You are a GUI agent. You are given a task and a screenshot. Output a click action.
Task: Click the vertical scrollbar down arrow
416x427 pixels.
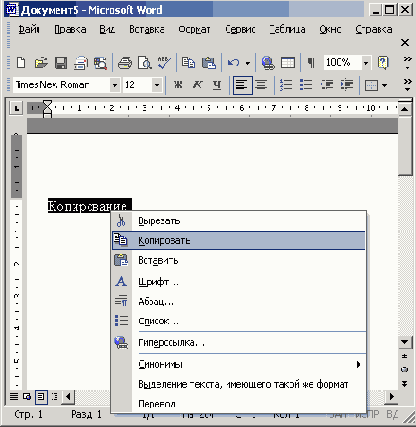405,342
